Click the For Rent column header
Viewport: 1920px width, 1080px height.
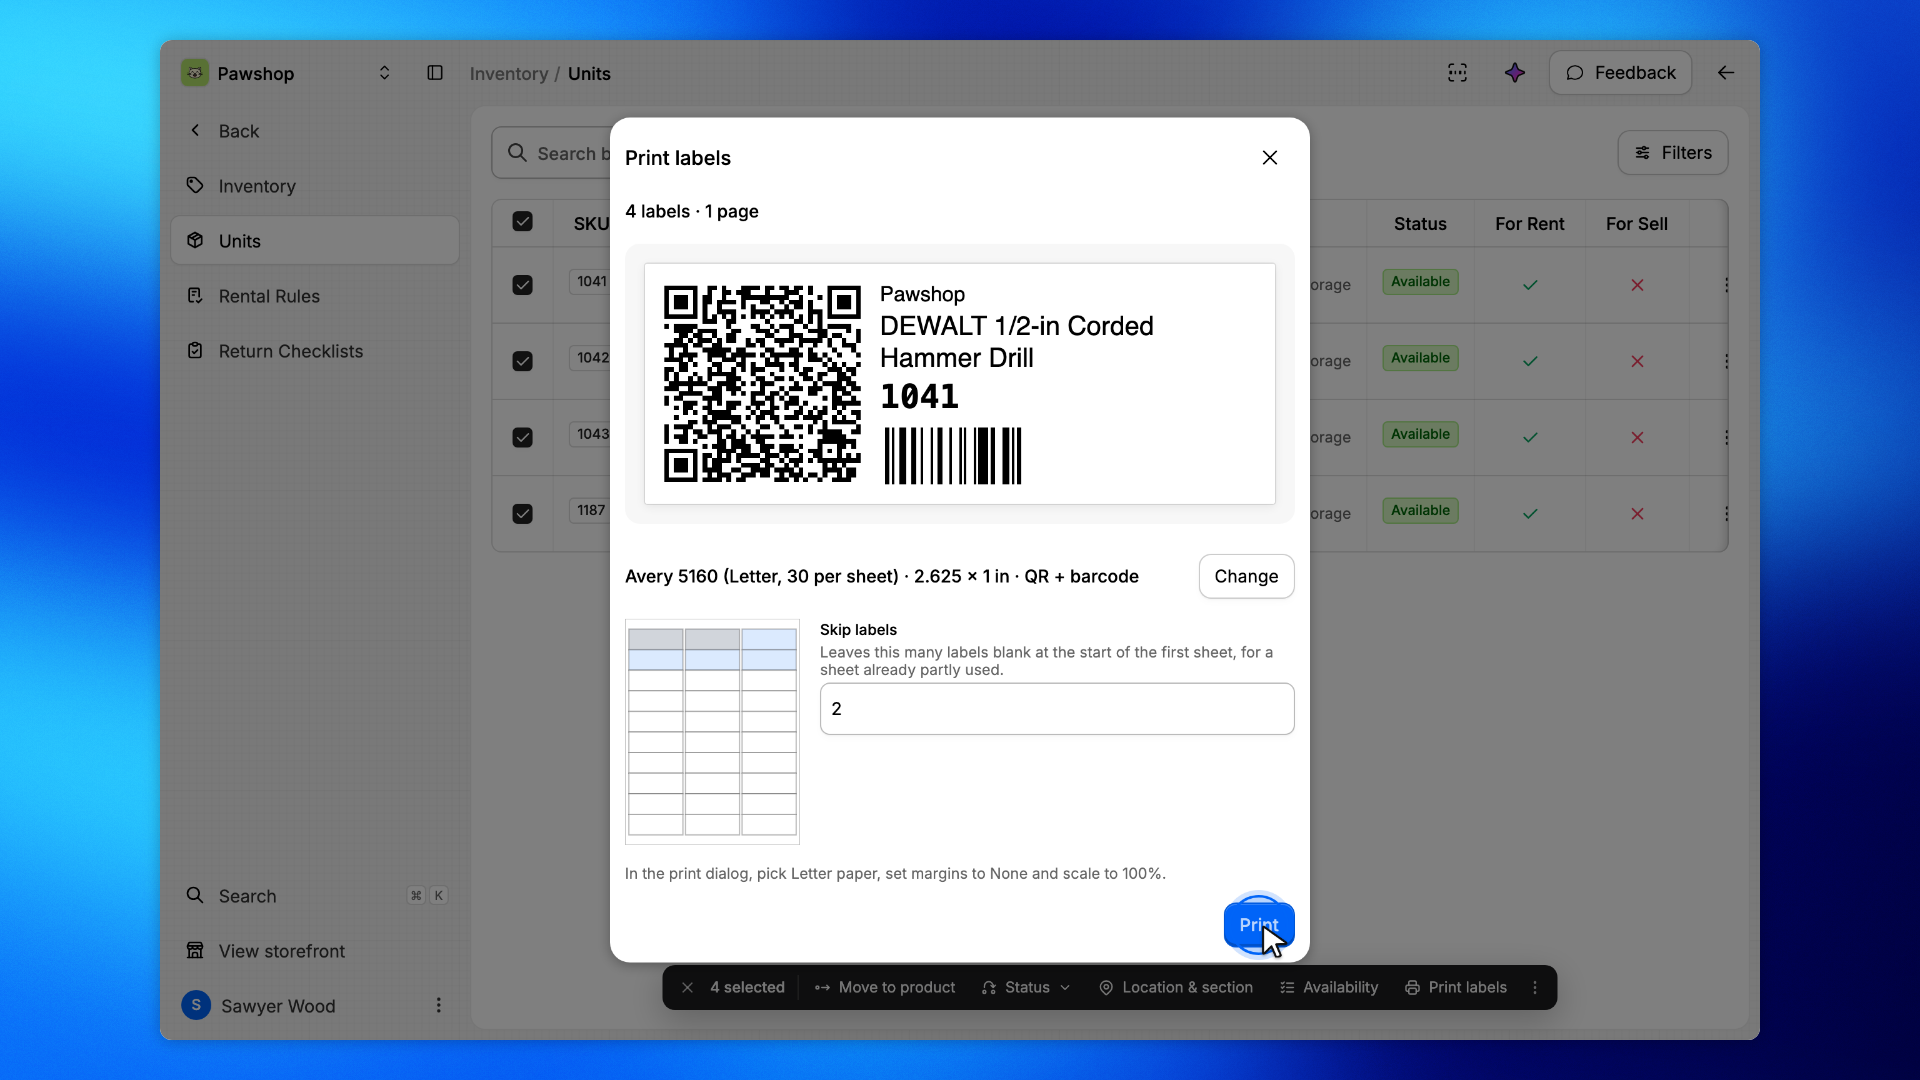click(x=1529, y=224)
